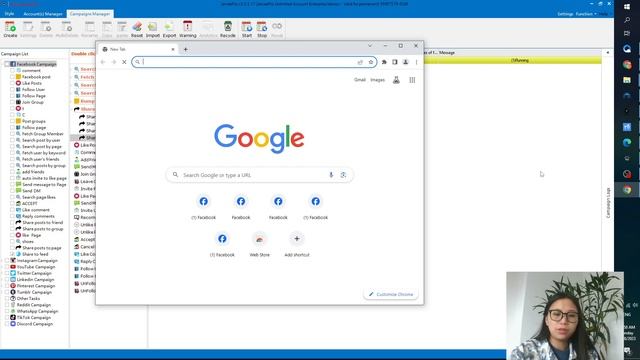Open the Style menu tab
This screenshot has width=640, height=360.
(9, 14)
